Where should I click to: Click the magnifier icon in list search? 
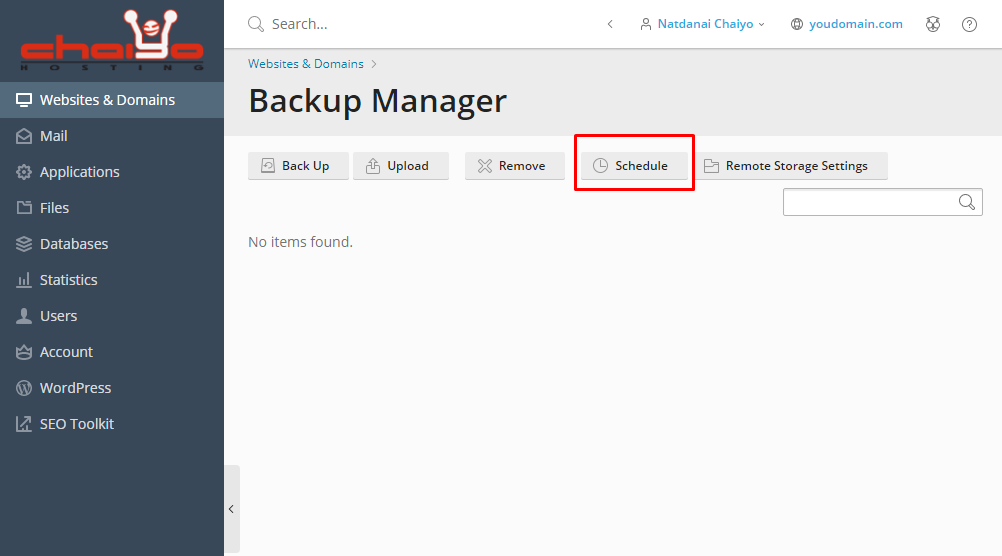point(967,202)
